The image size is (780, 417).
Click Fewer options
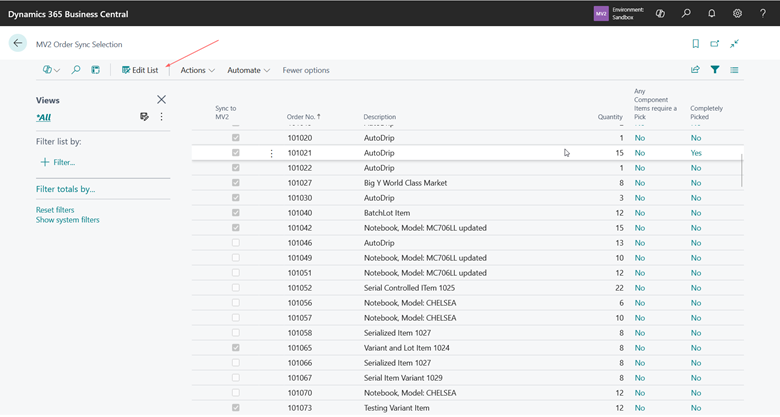pos(306,70)
